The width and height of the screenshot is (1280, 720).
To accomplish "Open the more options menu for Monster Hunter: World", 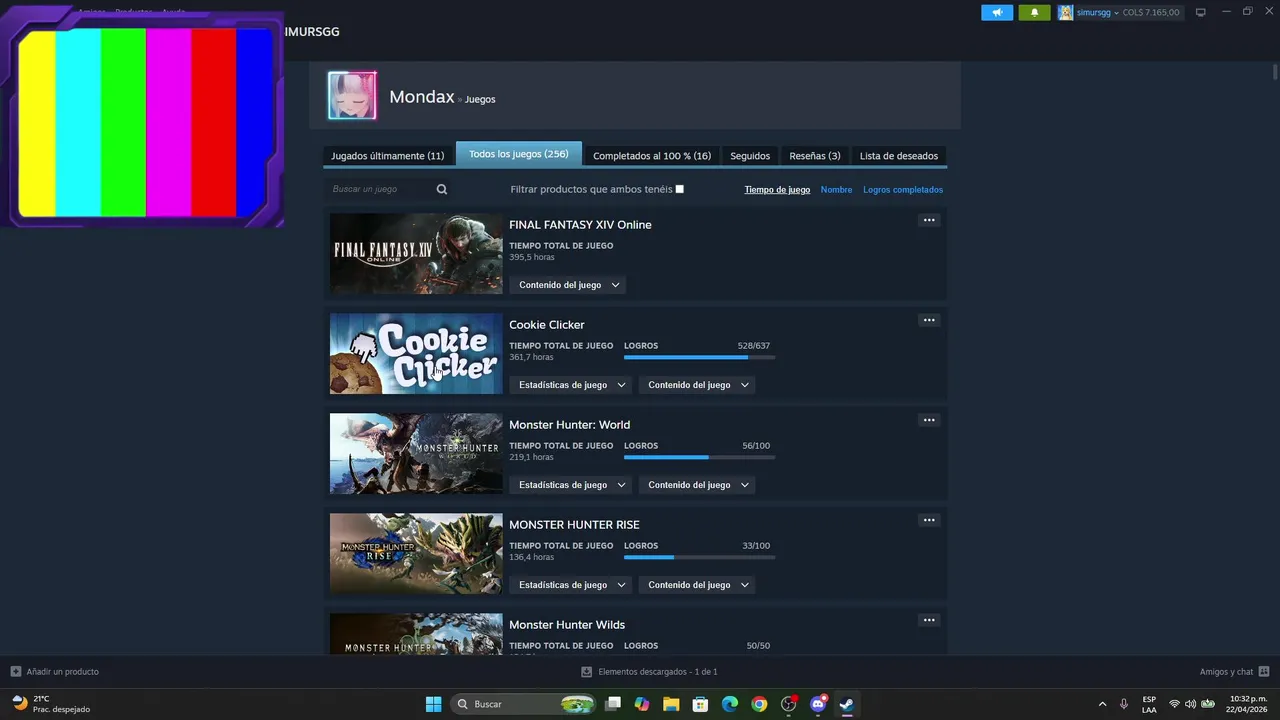I will click(929, 420).
